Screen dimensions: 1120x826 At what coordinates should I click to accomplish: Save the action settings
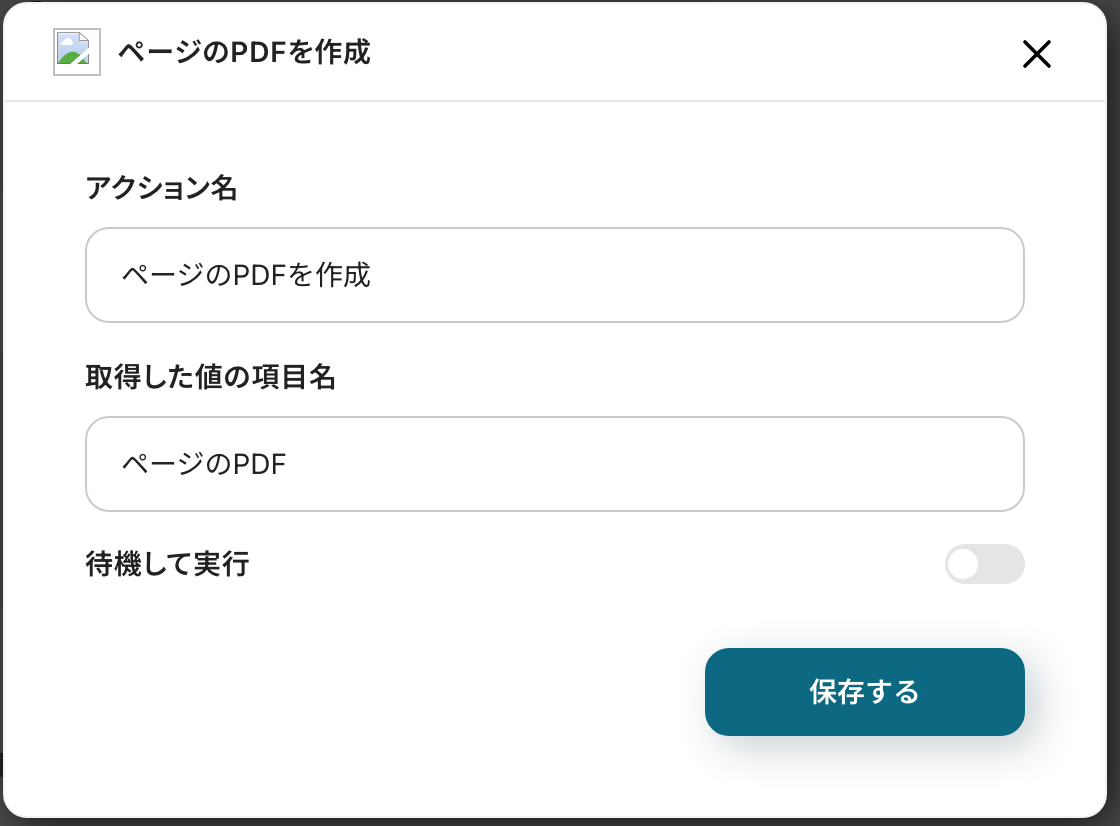(x=864, y=692)
